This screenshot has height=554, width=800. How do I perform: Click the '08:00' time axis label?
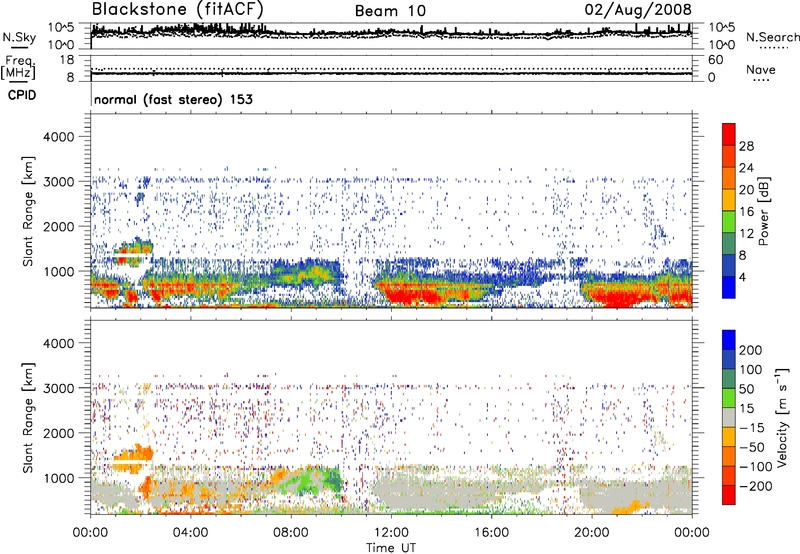pos(291,533)
